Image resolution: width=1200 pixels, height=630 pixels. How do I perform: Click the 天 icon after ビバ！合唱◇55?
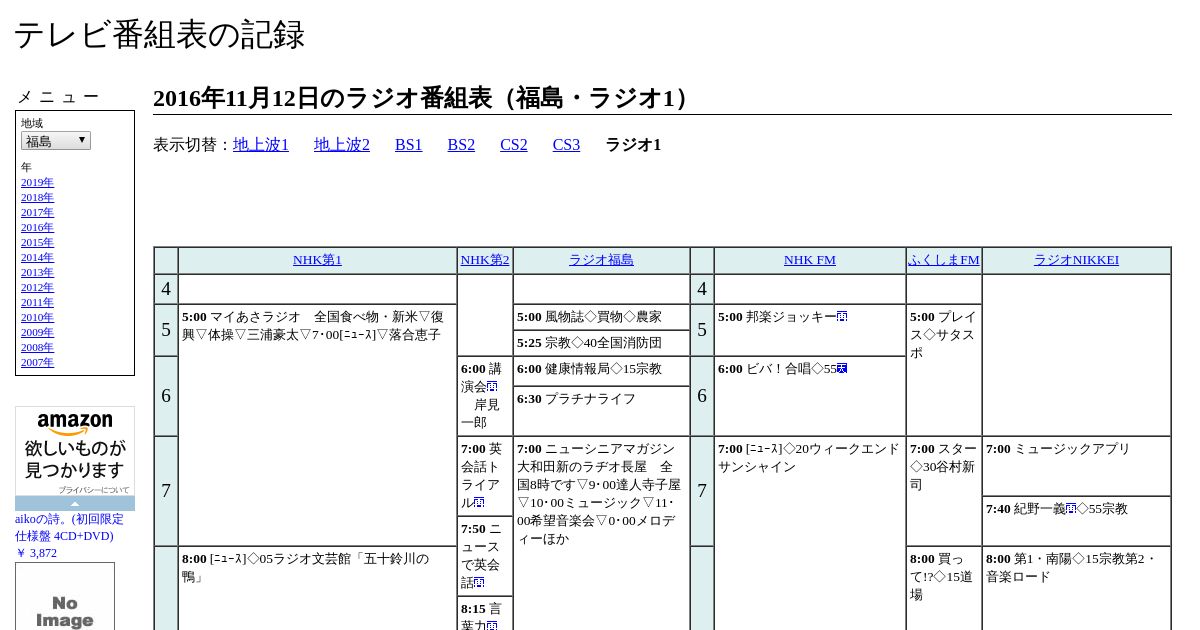click(x=842, y=368)
